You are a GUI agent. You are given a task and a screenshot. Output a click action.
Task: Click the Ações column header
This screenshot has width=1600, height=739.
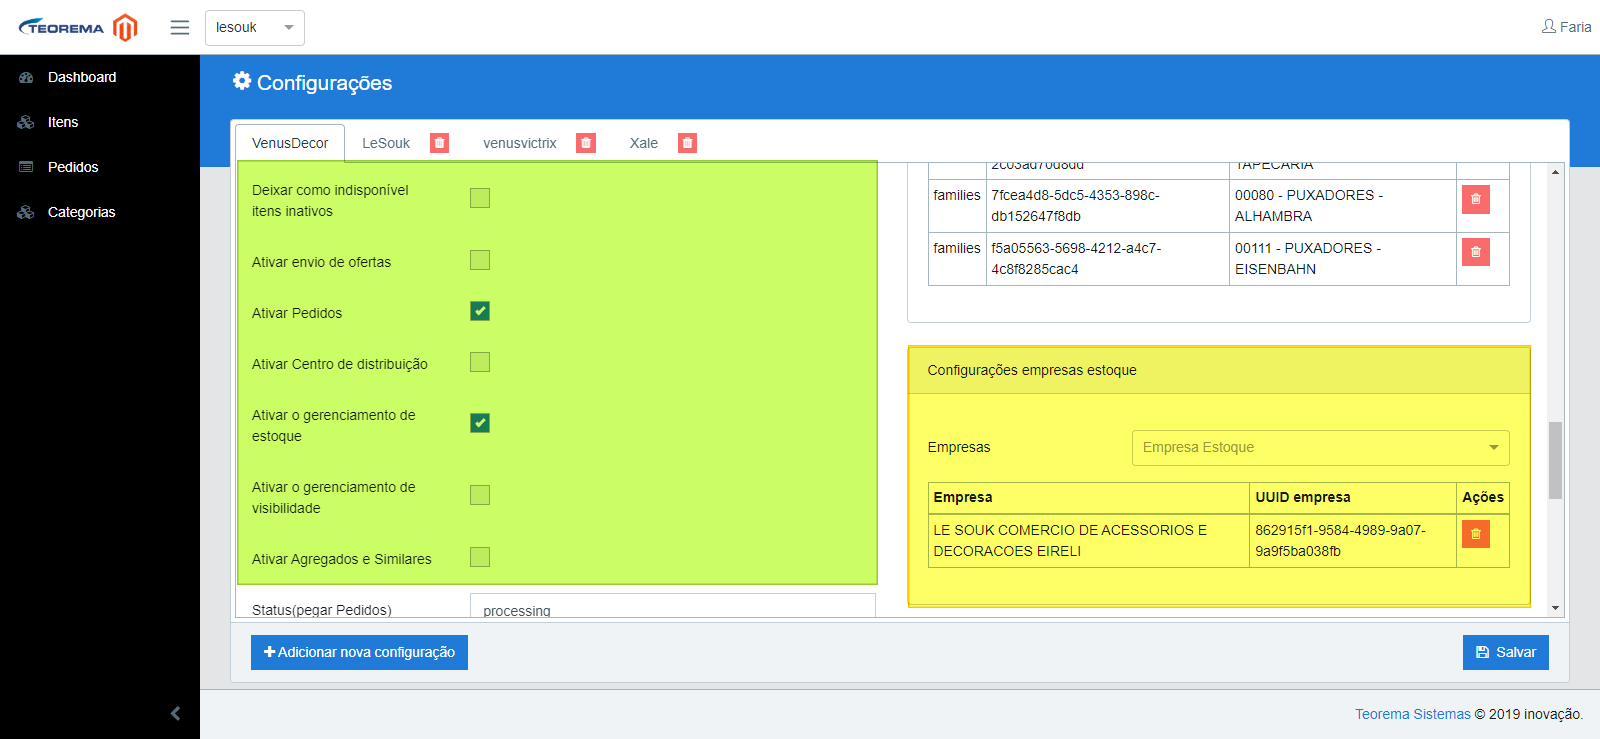tap(1483, 498)
